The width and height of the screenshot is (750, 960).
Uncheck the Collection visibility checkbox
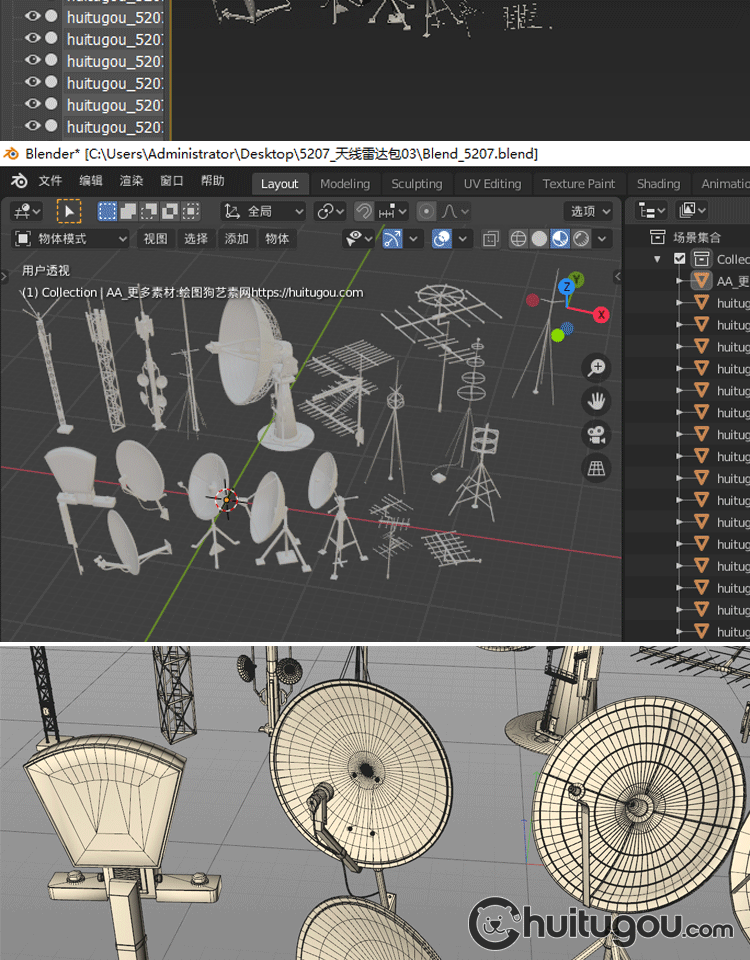(x=680, y=259)
